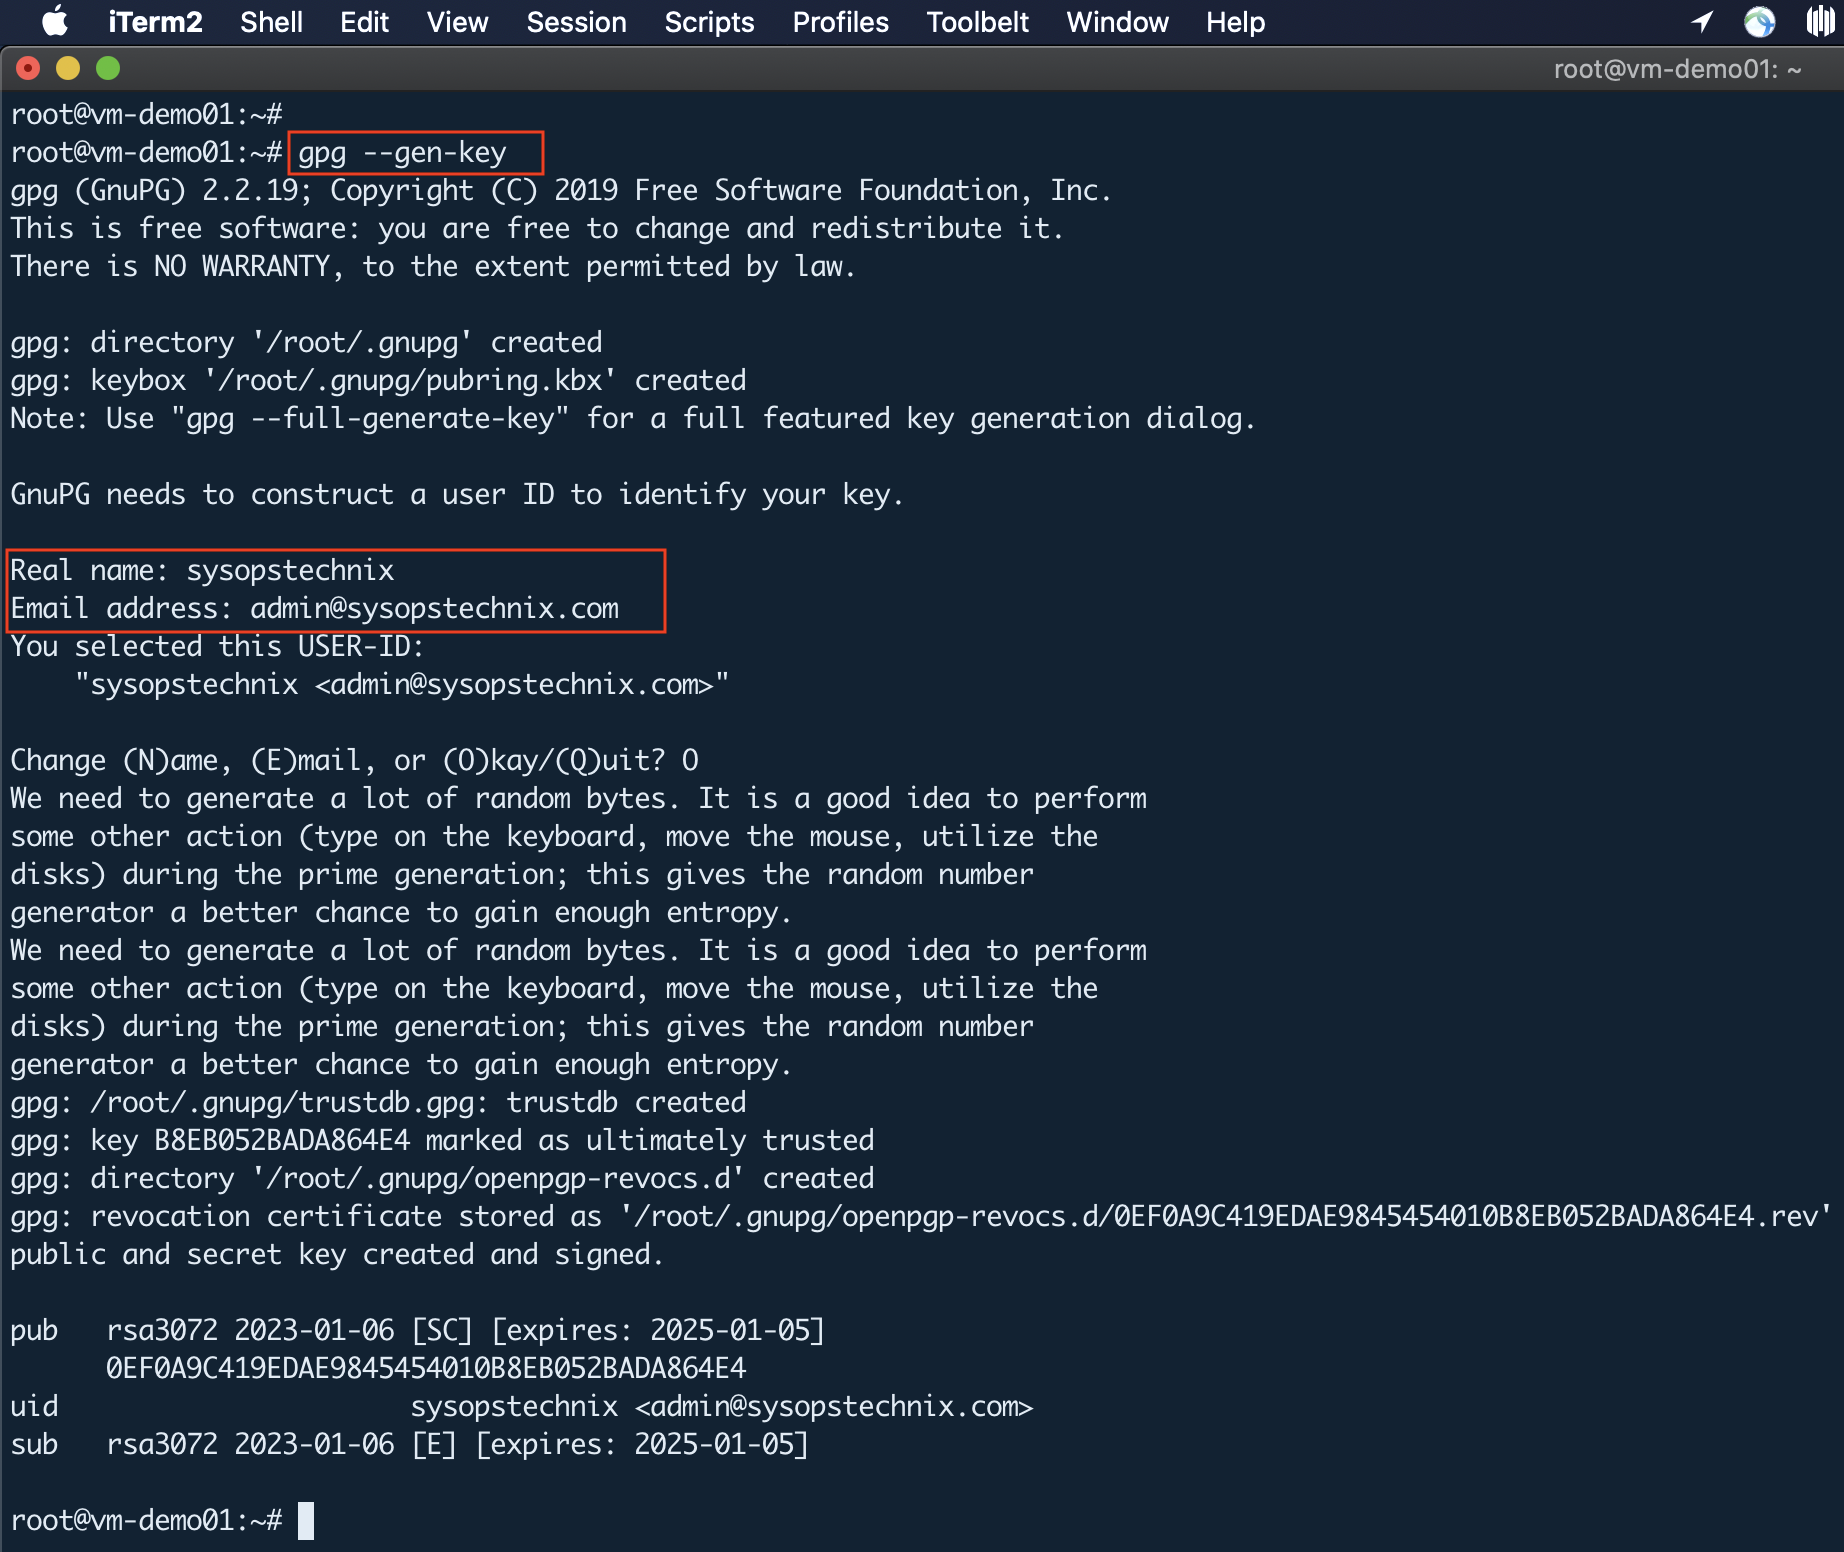
Task: Click 'You selected this USER-ID:' line
Action: click(x=217, y=647)
